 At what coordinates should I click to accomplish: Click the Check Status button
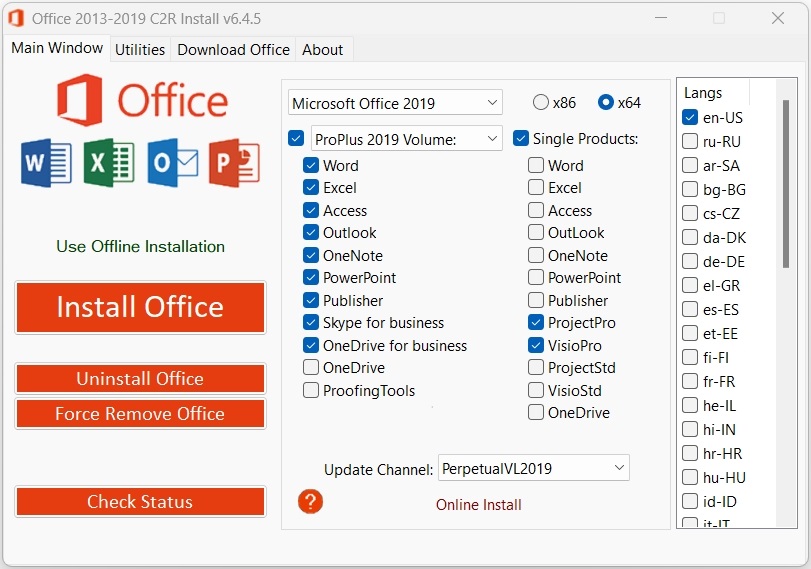tap(140, 502)
